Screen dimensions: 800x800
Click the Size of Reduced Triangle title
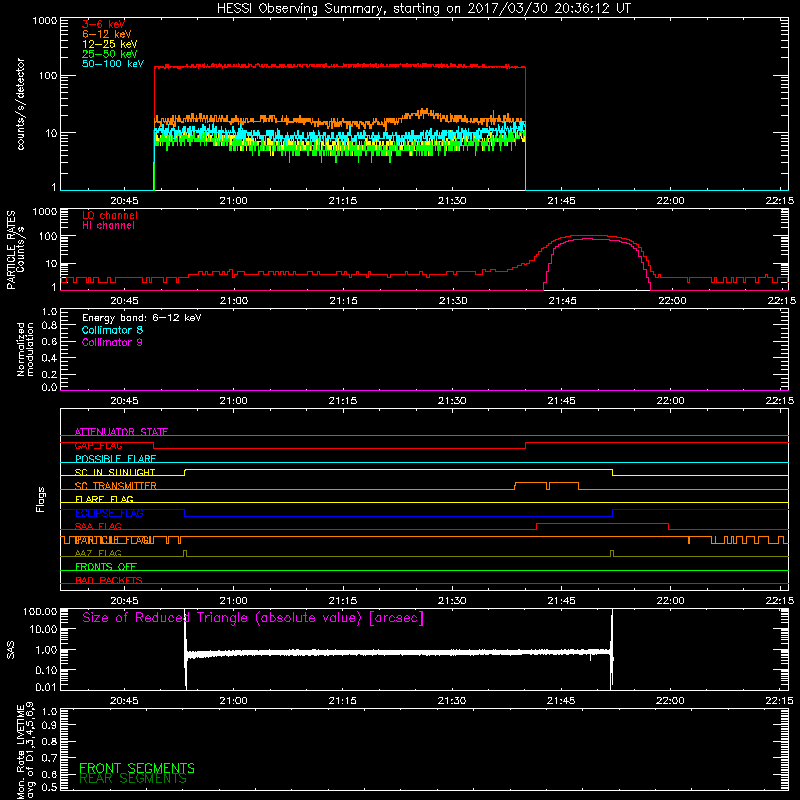(253, 618)
